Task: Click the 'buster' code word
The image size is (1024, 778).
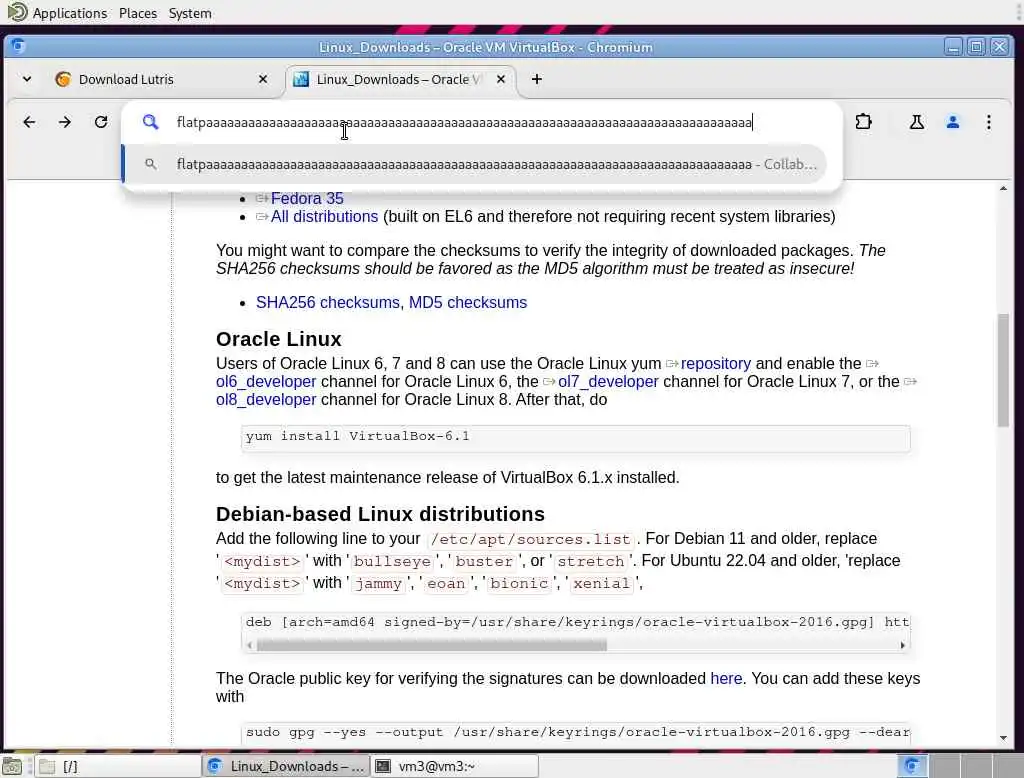Action: click(x=484, y=562)
